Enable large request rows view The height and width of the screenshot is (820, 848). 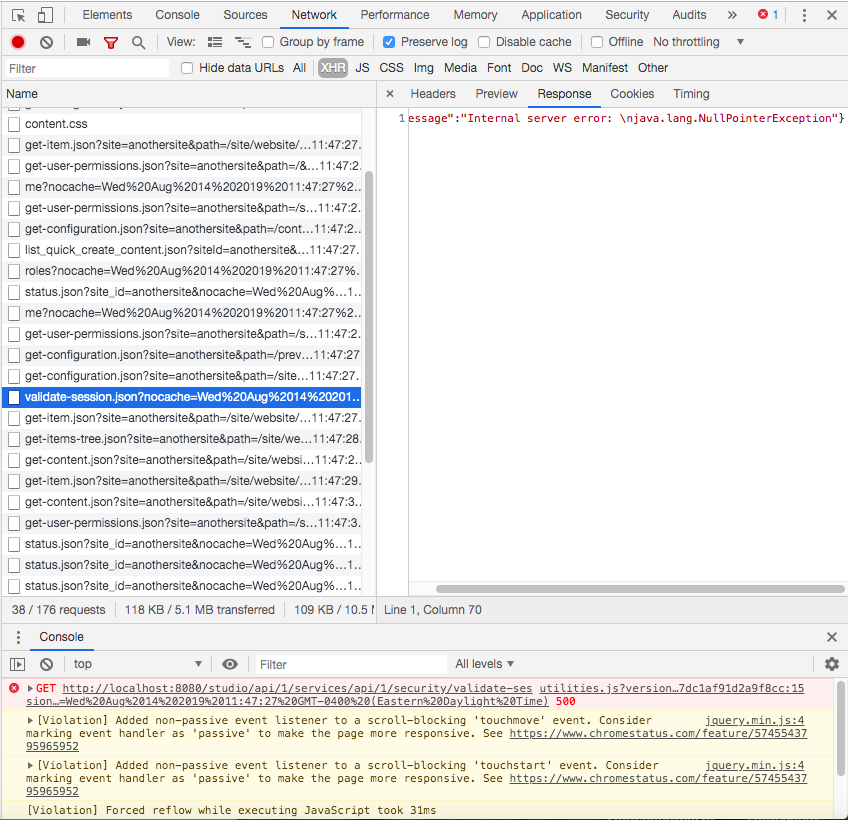214,41
